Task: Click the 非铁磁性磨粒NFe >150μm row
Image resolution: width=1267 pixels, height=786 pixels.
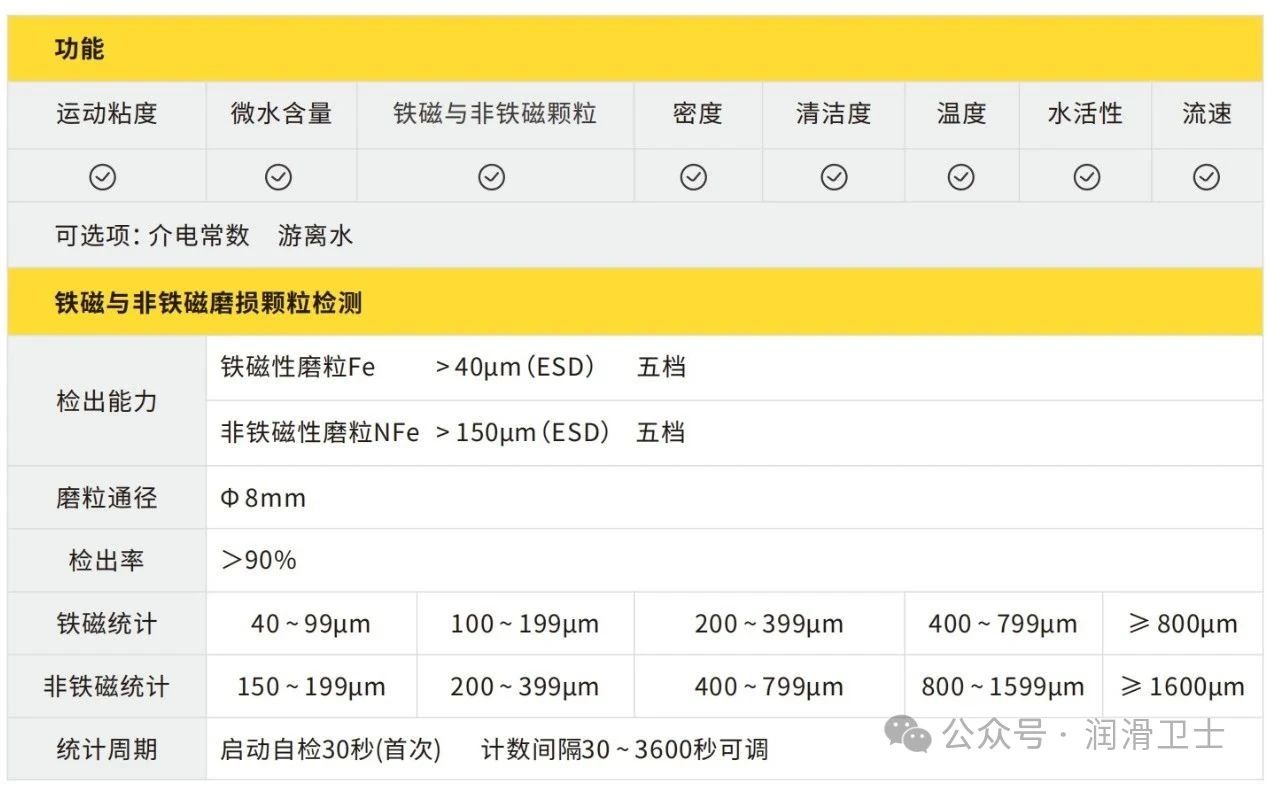Action: pos(734,433)
